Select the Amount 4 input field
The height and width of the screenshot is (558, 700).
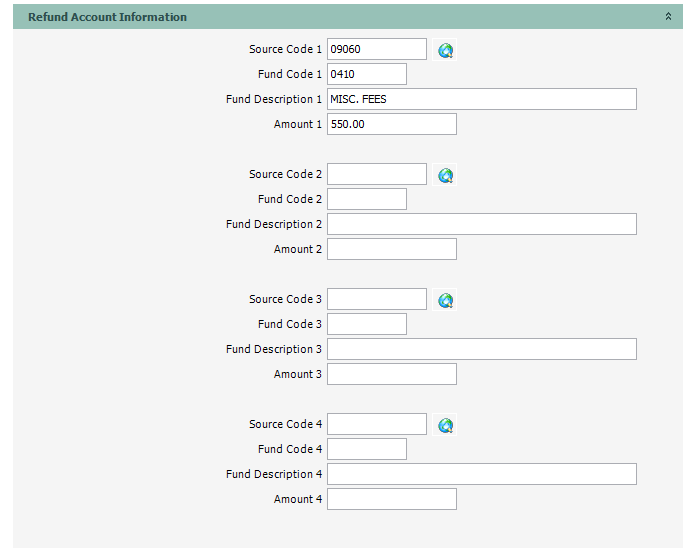(x=391, y=499)
